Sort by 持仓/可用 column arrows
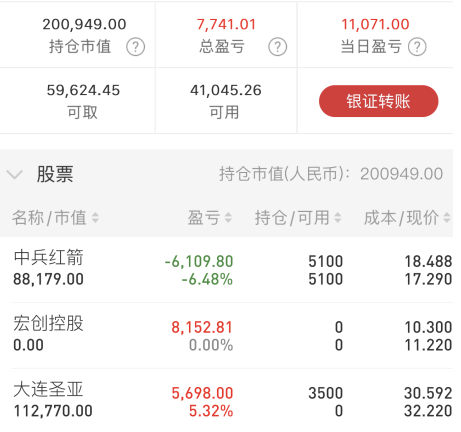 pos(338,218)
